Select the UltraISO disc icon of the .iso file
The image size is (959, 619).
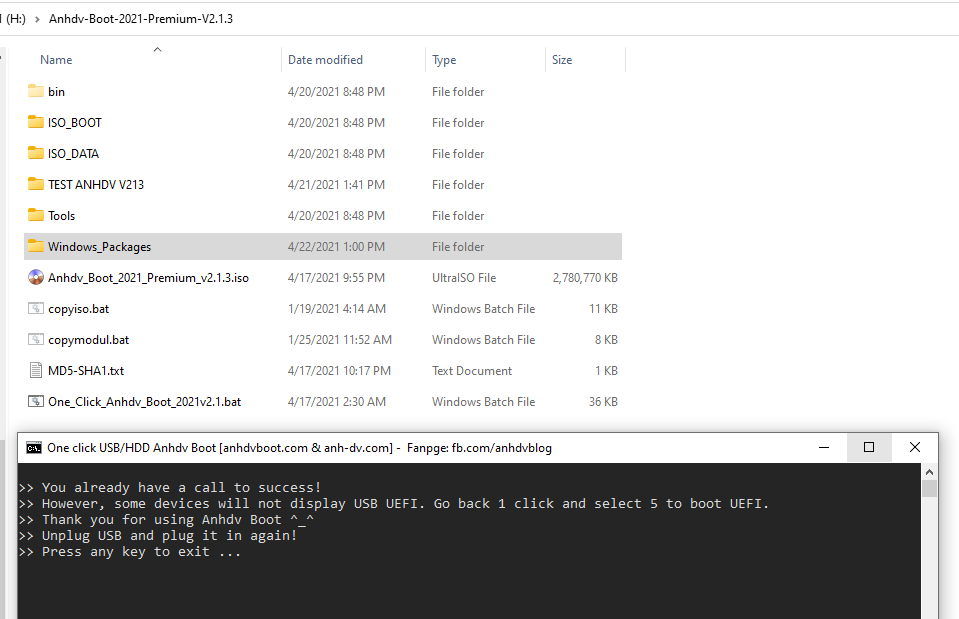tap(35, 278)
